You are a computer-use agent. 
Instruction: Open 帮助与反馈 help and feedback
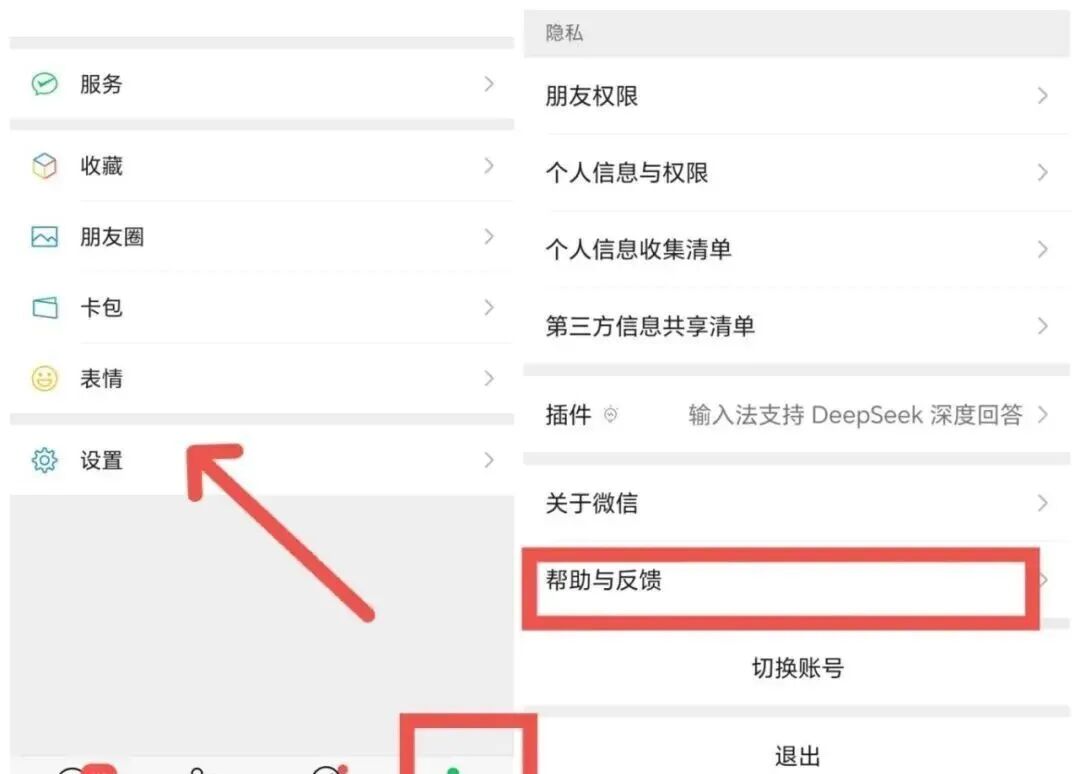click(x=796, y=580)
